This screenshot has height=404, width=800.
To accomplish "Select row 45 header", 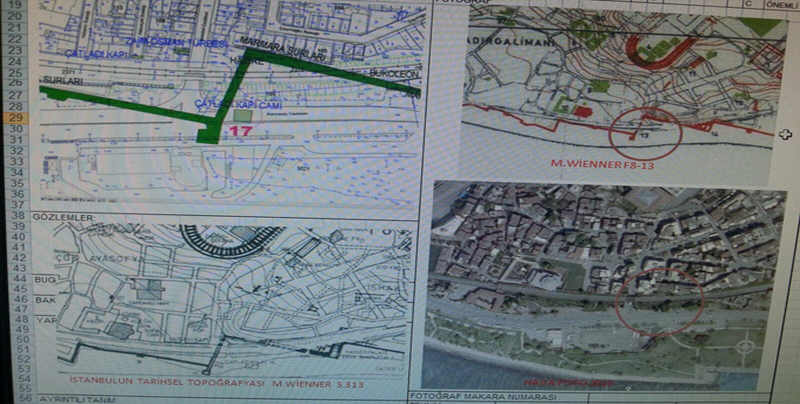I will (x=17, y=288).
